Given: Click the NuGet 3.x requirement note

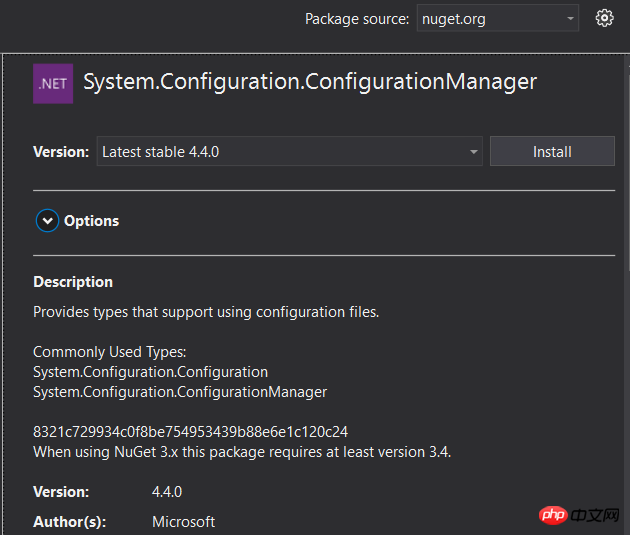Looking at the screenshot, I should point(242,452).
